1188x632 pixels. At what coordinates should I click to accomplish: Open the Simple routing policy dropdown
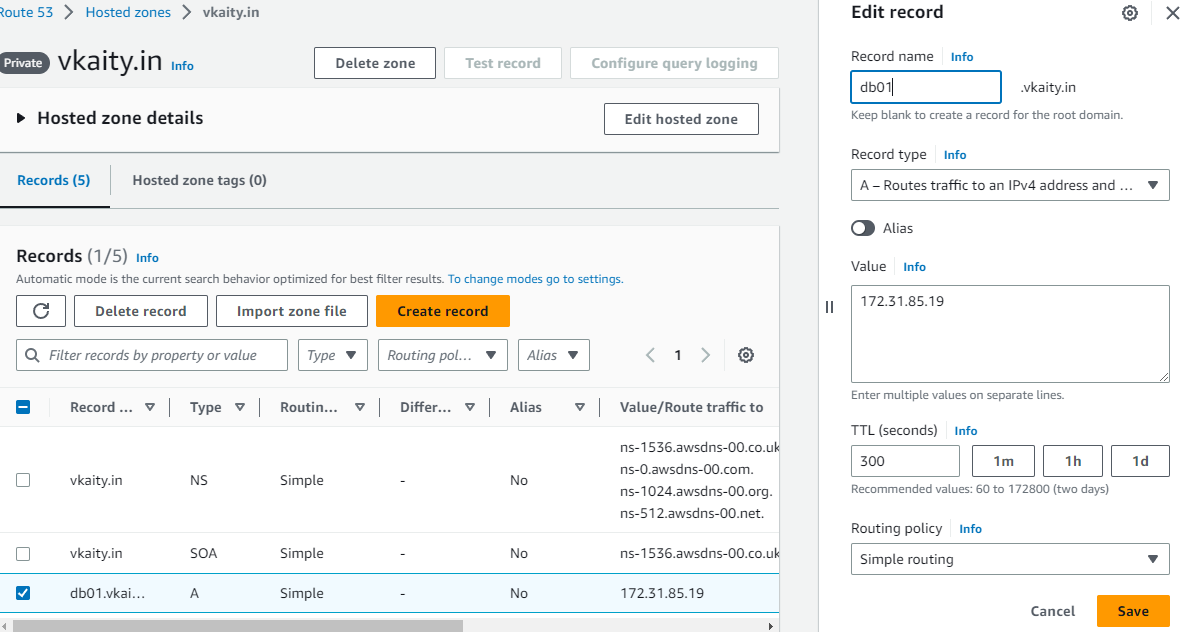(x=1010, y=559)
